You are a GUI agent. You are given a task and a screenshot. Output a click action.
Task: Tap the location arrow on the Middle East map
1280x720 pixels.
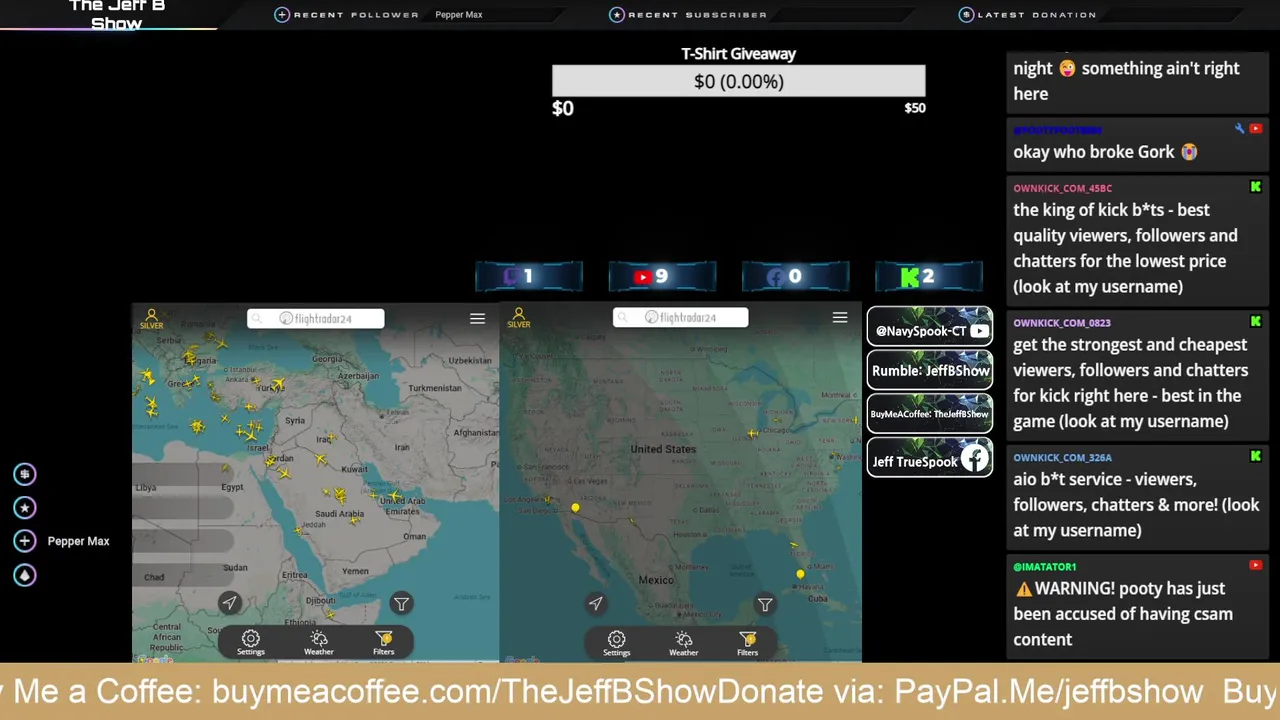pos(230,602)
